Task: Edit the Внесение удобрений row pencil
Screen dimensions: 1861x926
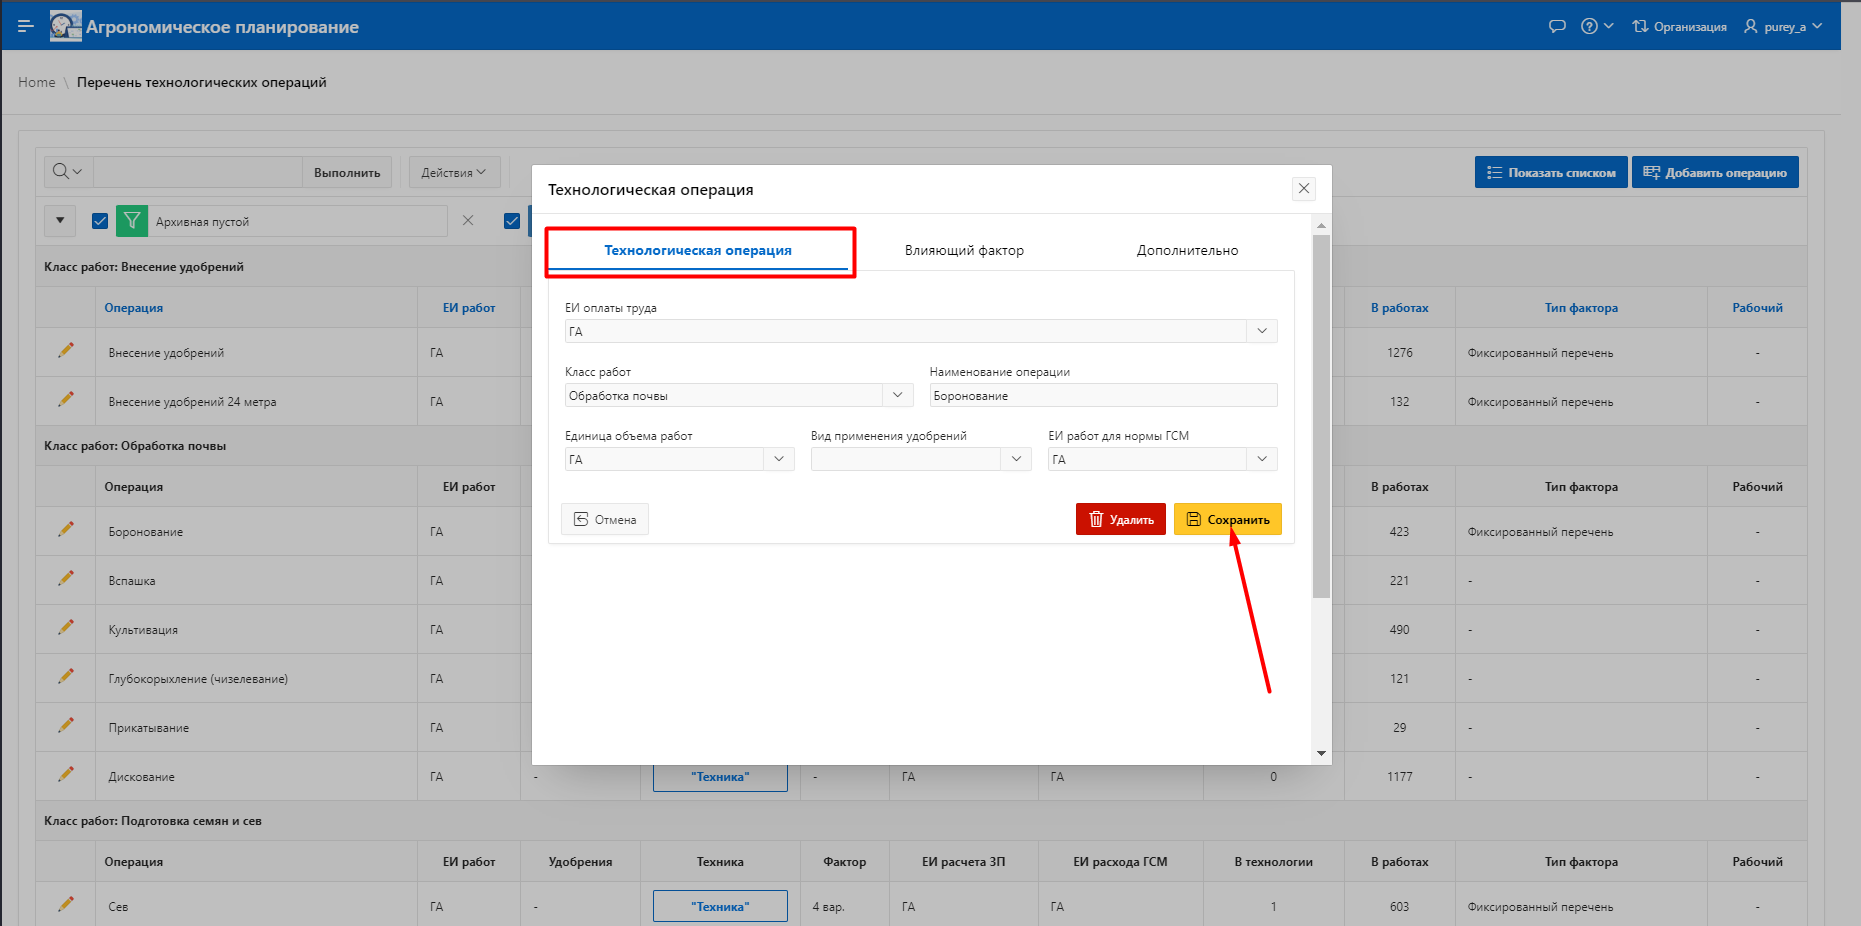Action: point(66,351)
